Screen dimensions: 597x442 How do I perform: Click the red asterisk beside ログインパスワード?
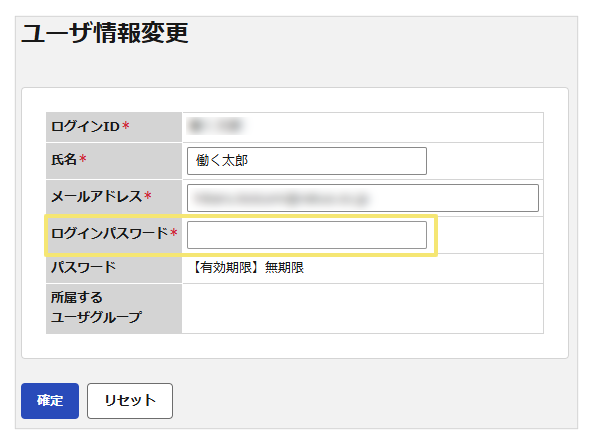pos(174,232)
